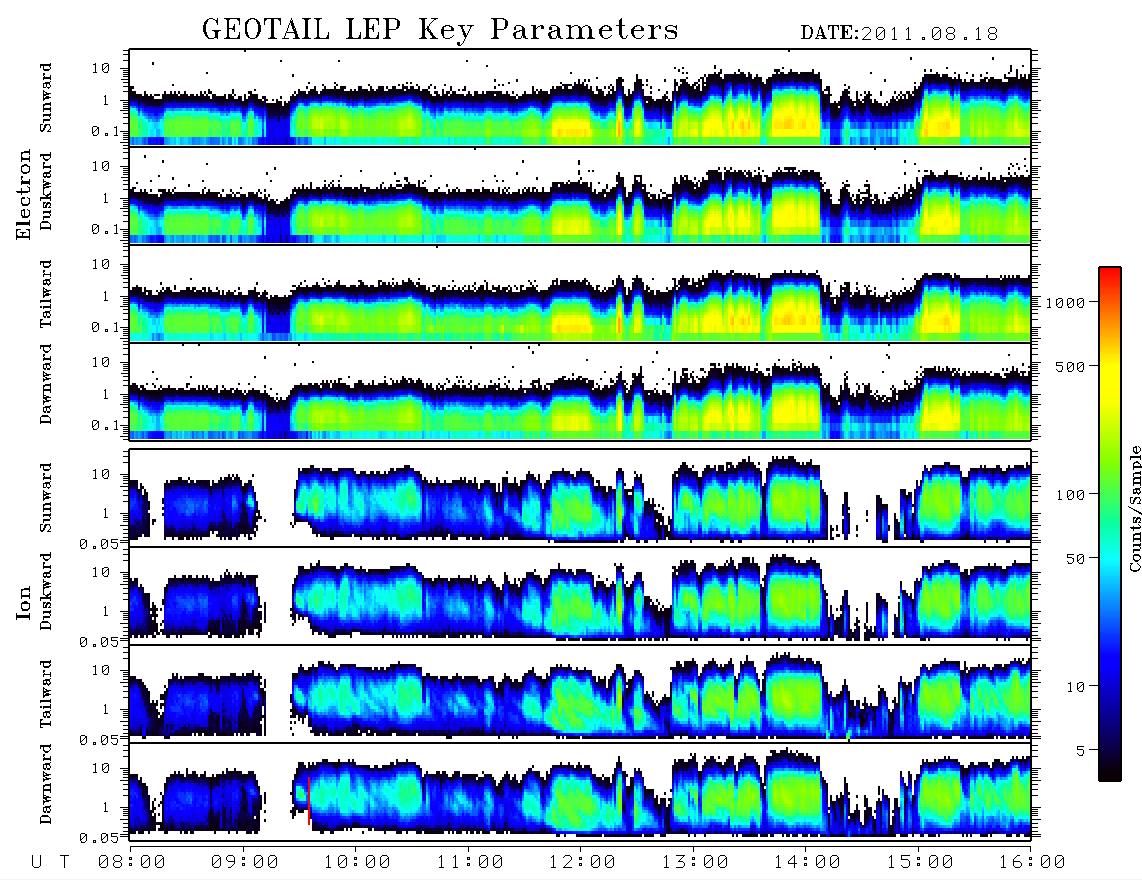Click the "0.1" tick of Electron Dawnward
Screen dimensions: 1142x880
coord(105,425)
